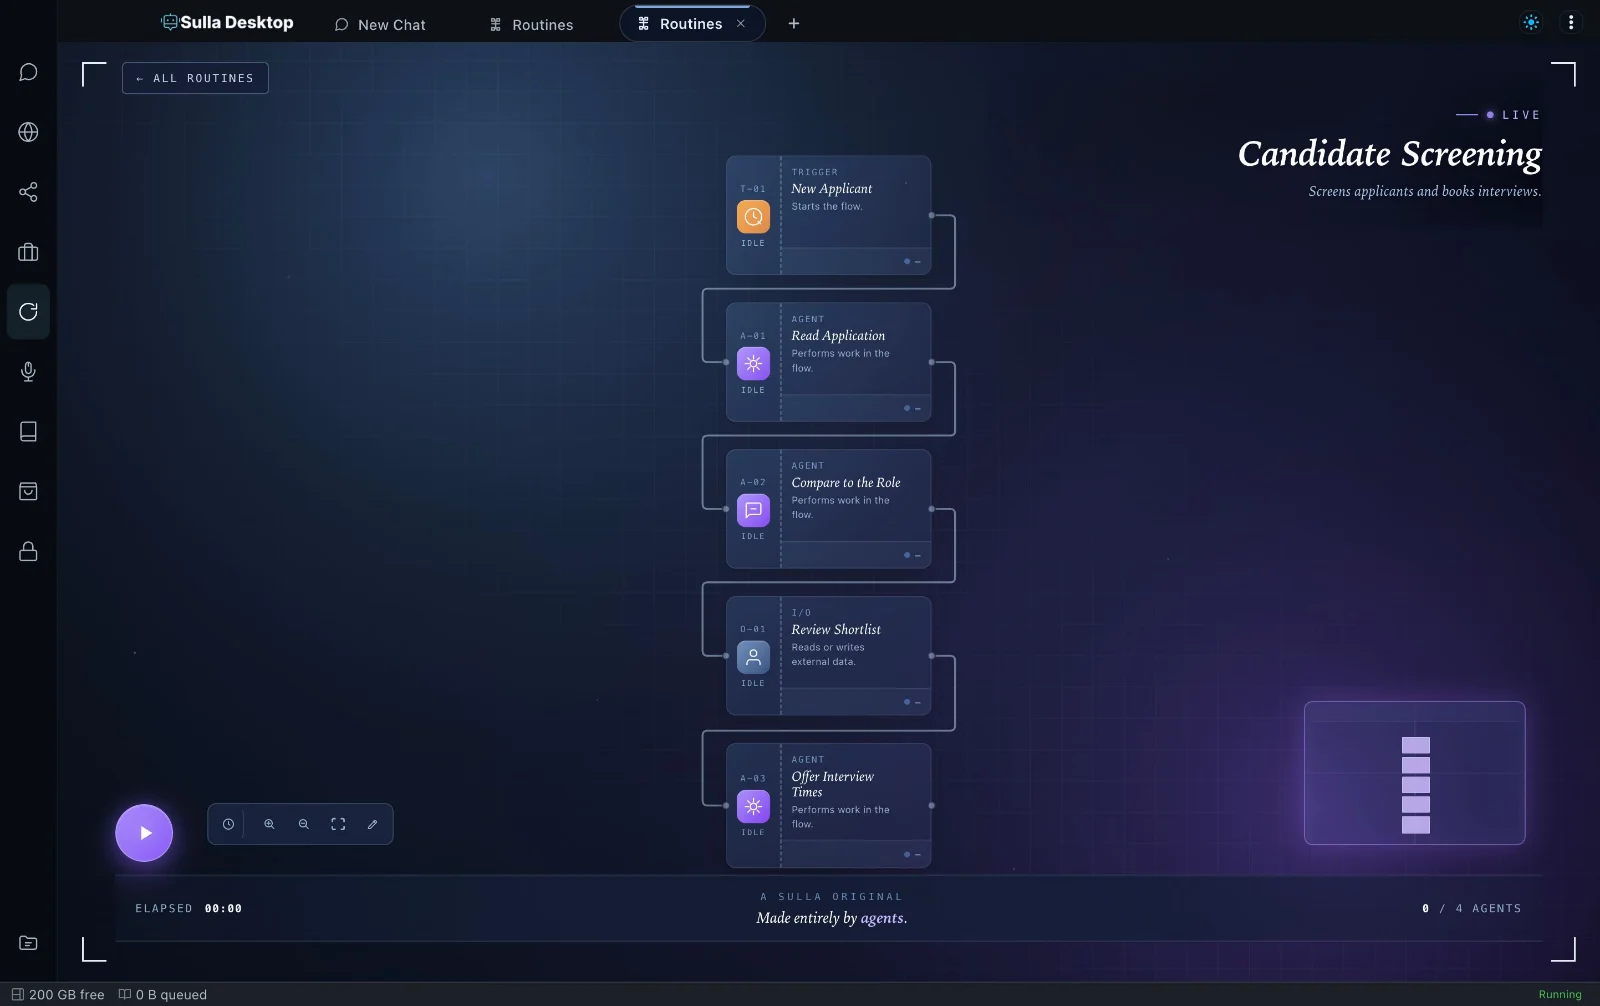Click the zoom out magnifier tool

click(x=304, y=824)
